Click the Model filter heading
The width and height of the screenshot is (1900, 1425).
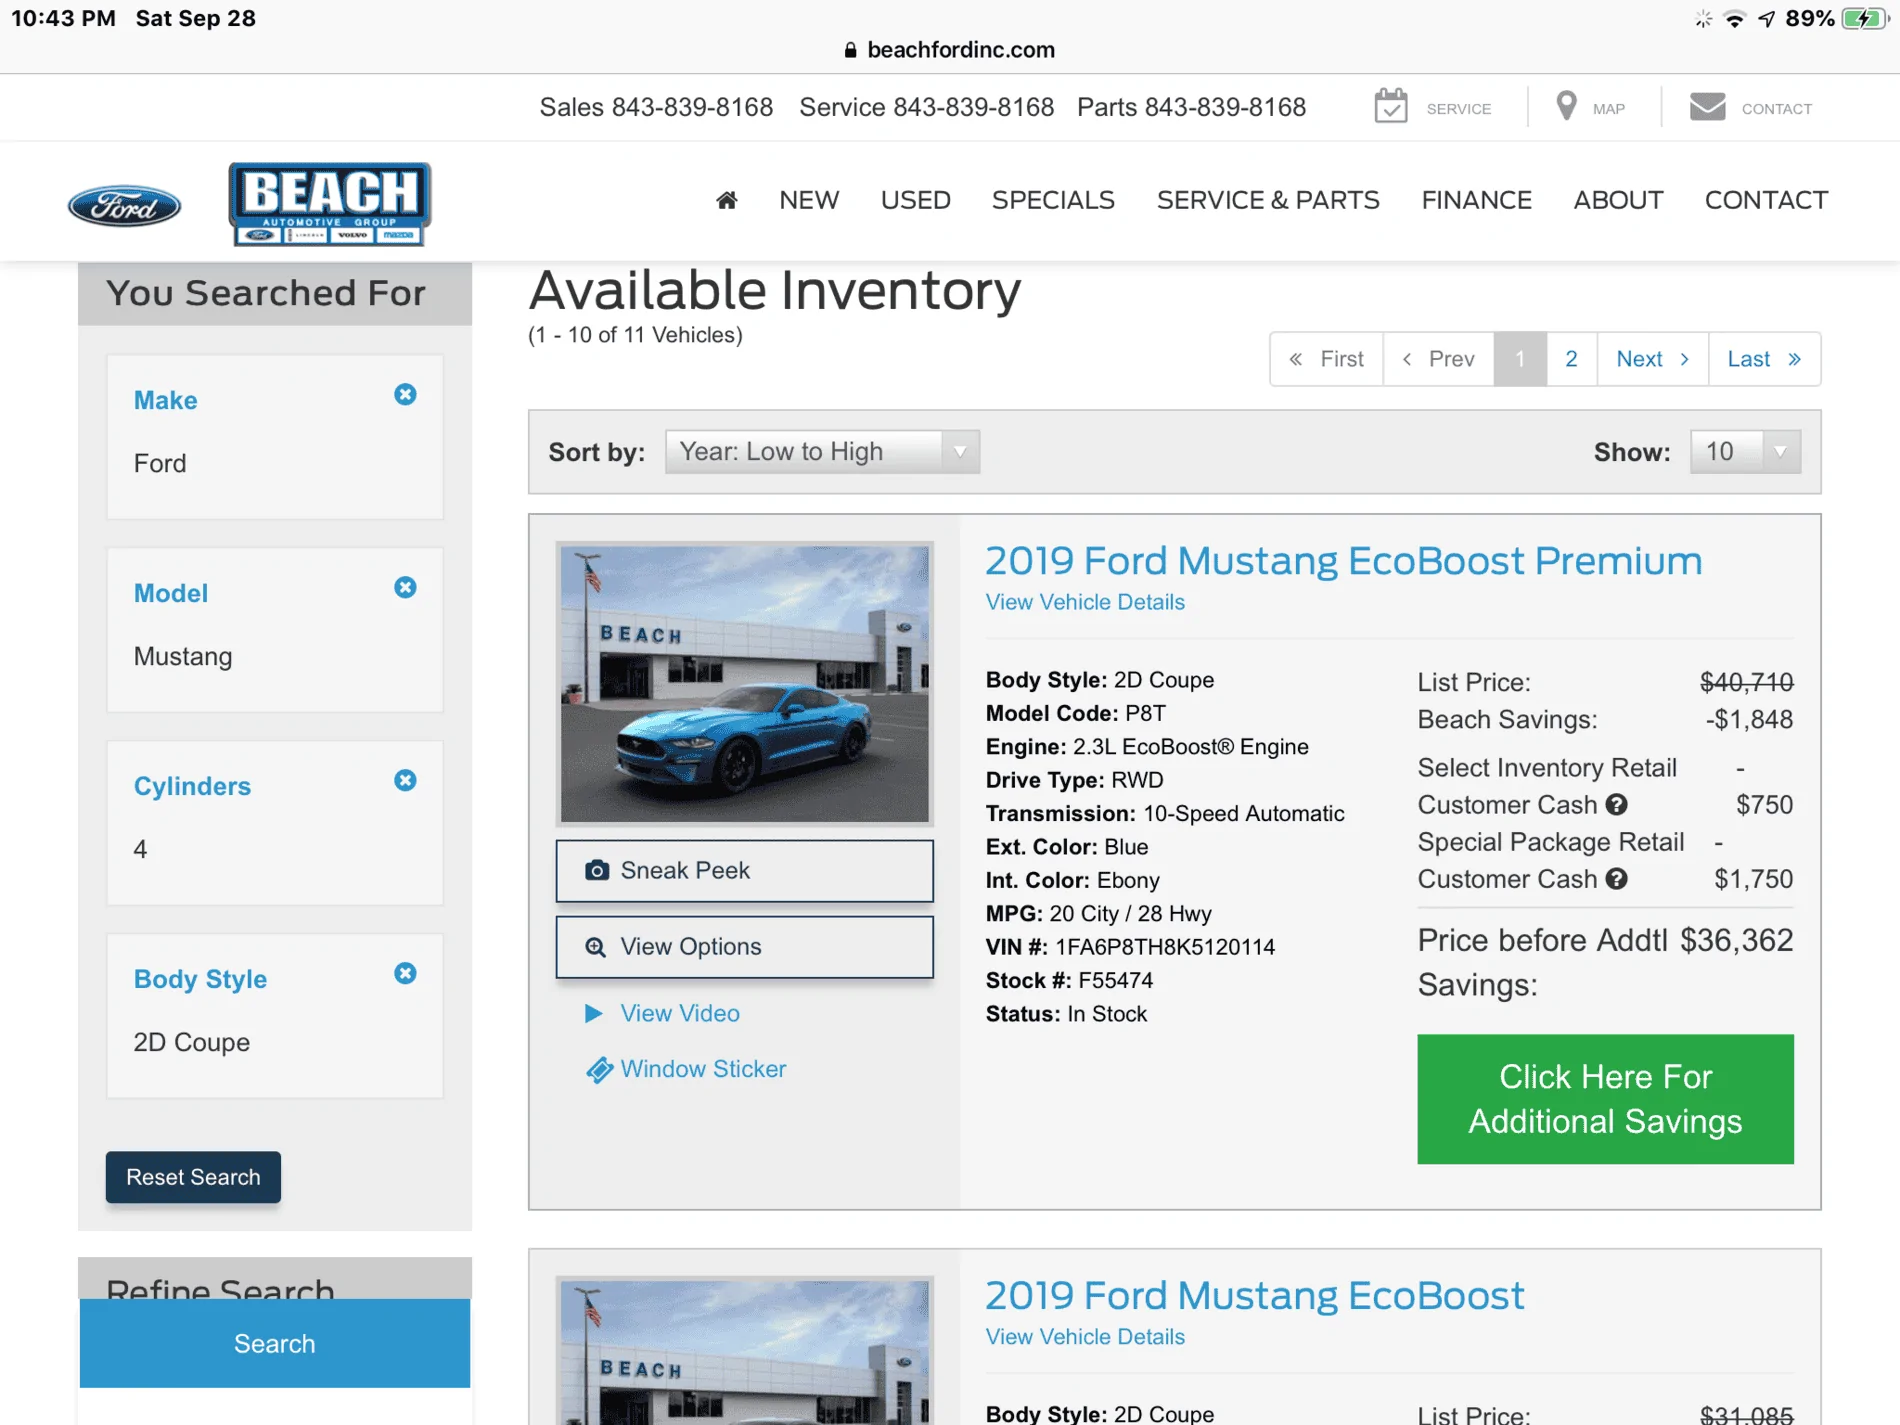[171, 593]
